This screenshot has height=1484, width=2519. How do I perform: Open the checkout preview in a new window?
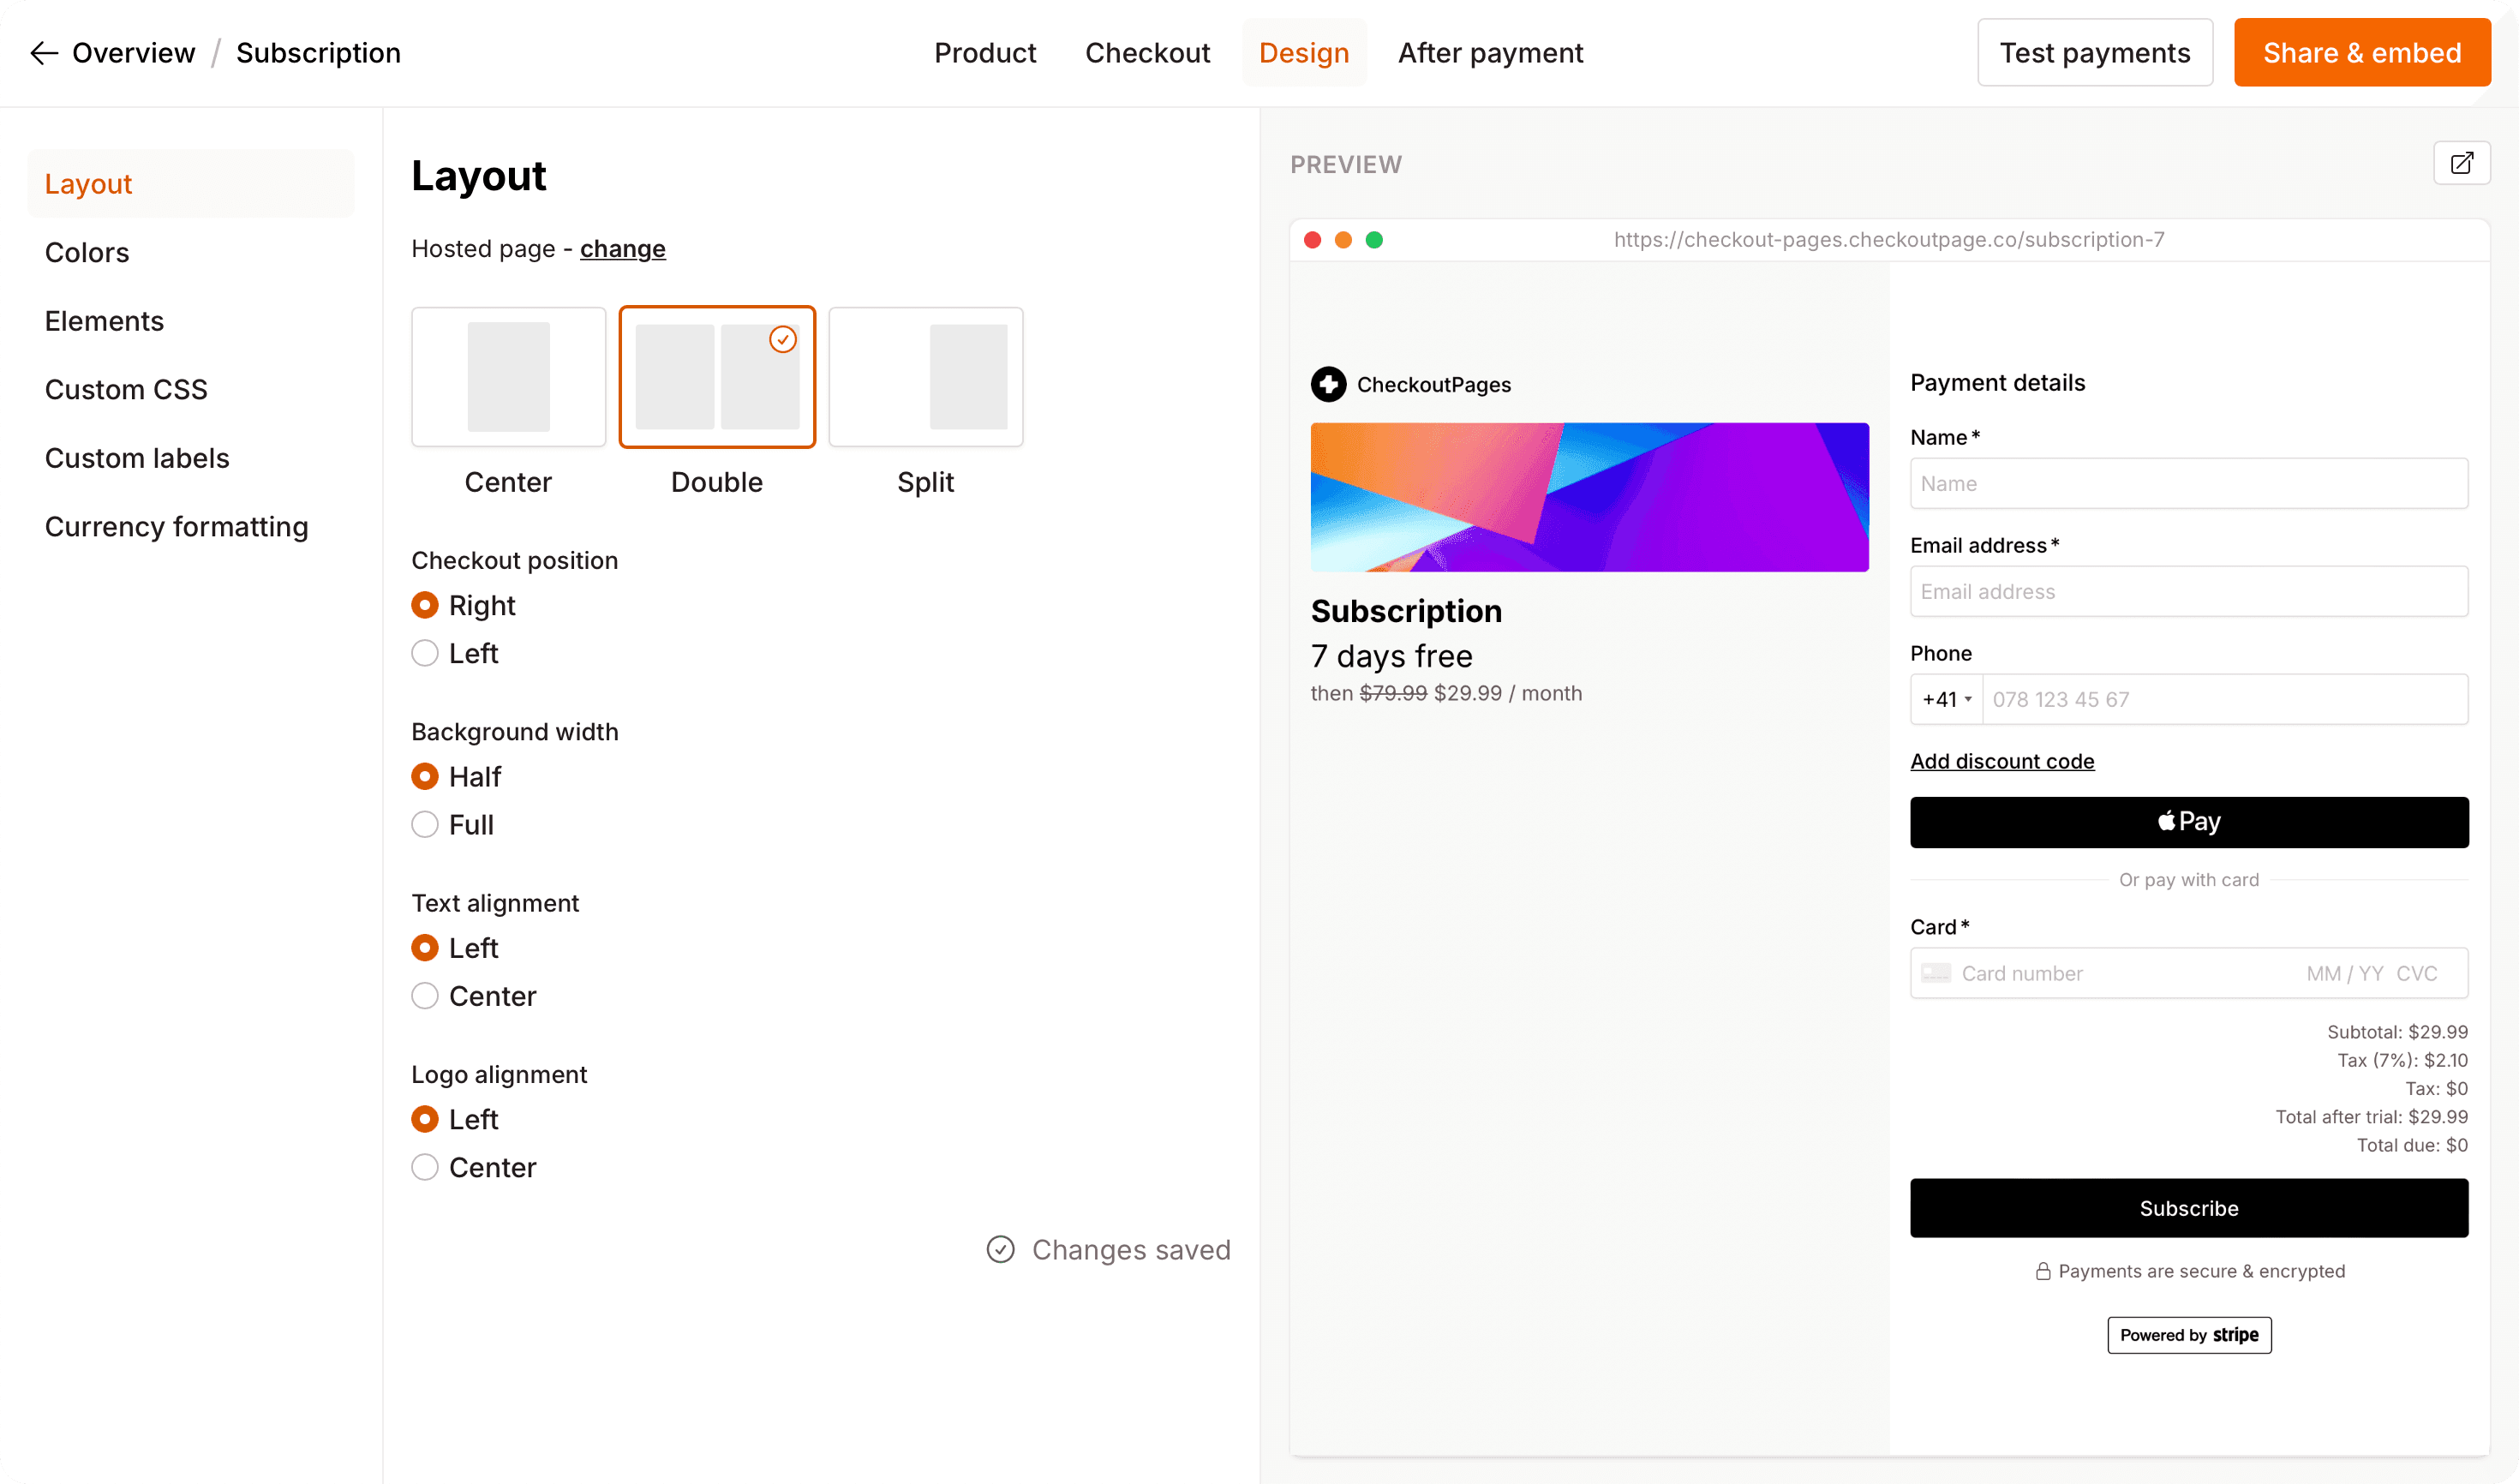click(2462, 162)
